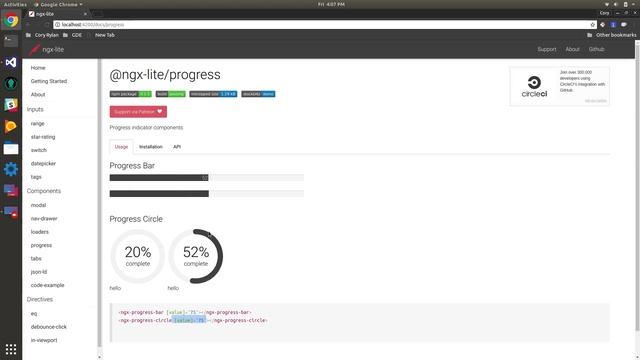This screenshot has width=640, height=360.
Task: Open the modal docs in sidebar
Action: pos(38,205)
